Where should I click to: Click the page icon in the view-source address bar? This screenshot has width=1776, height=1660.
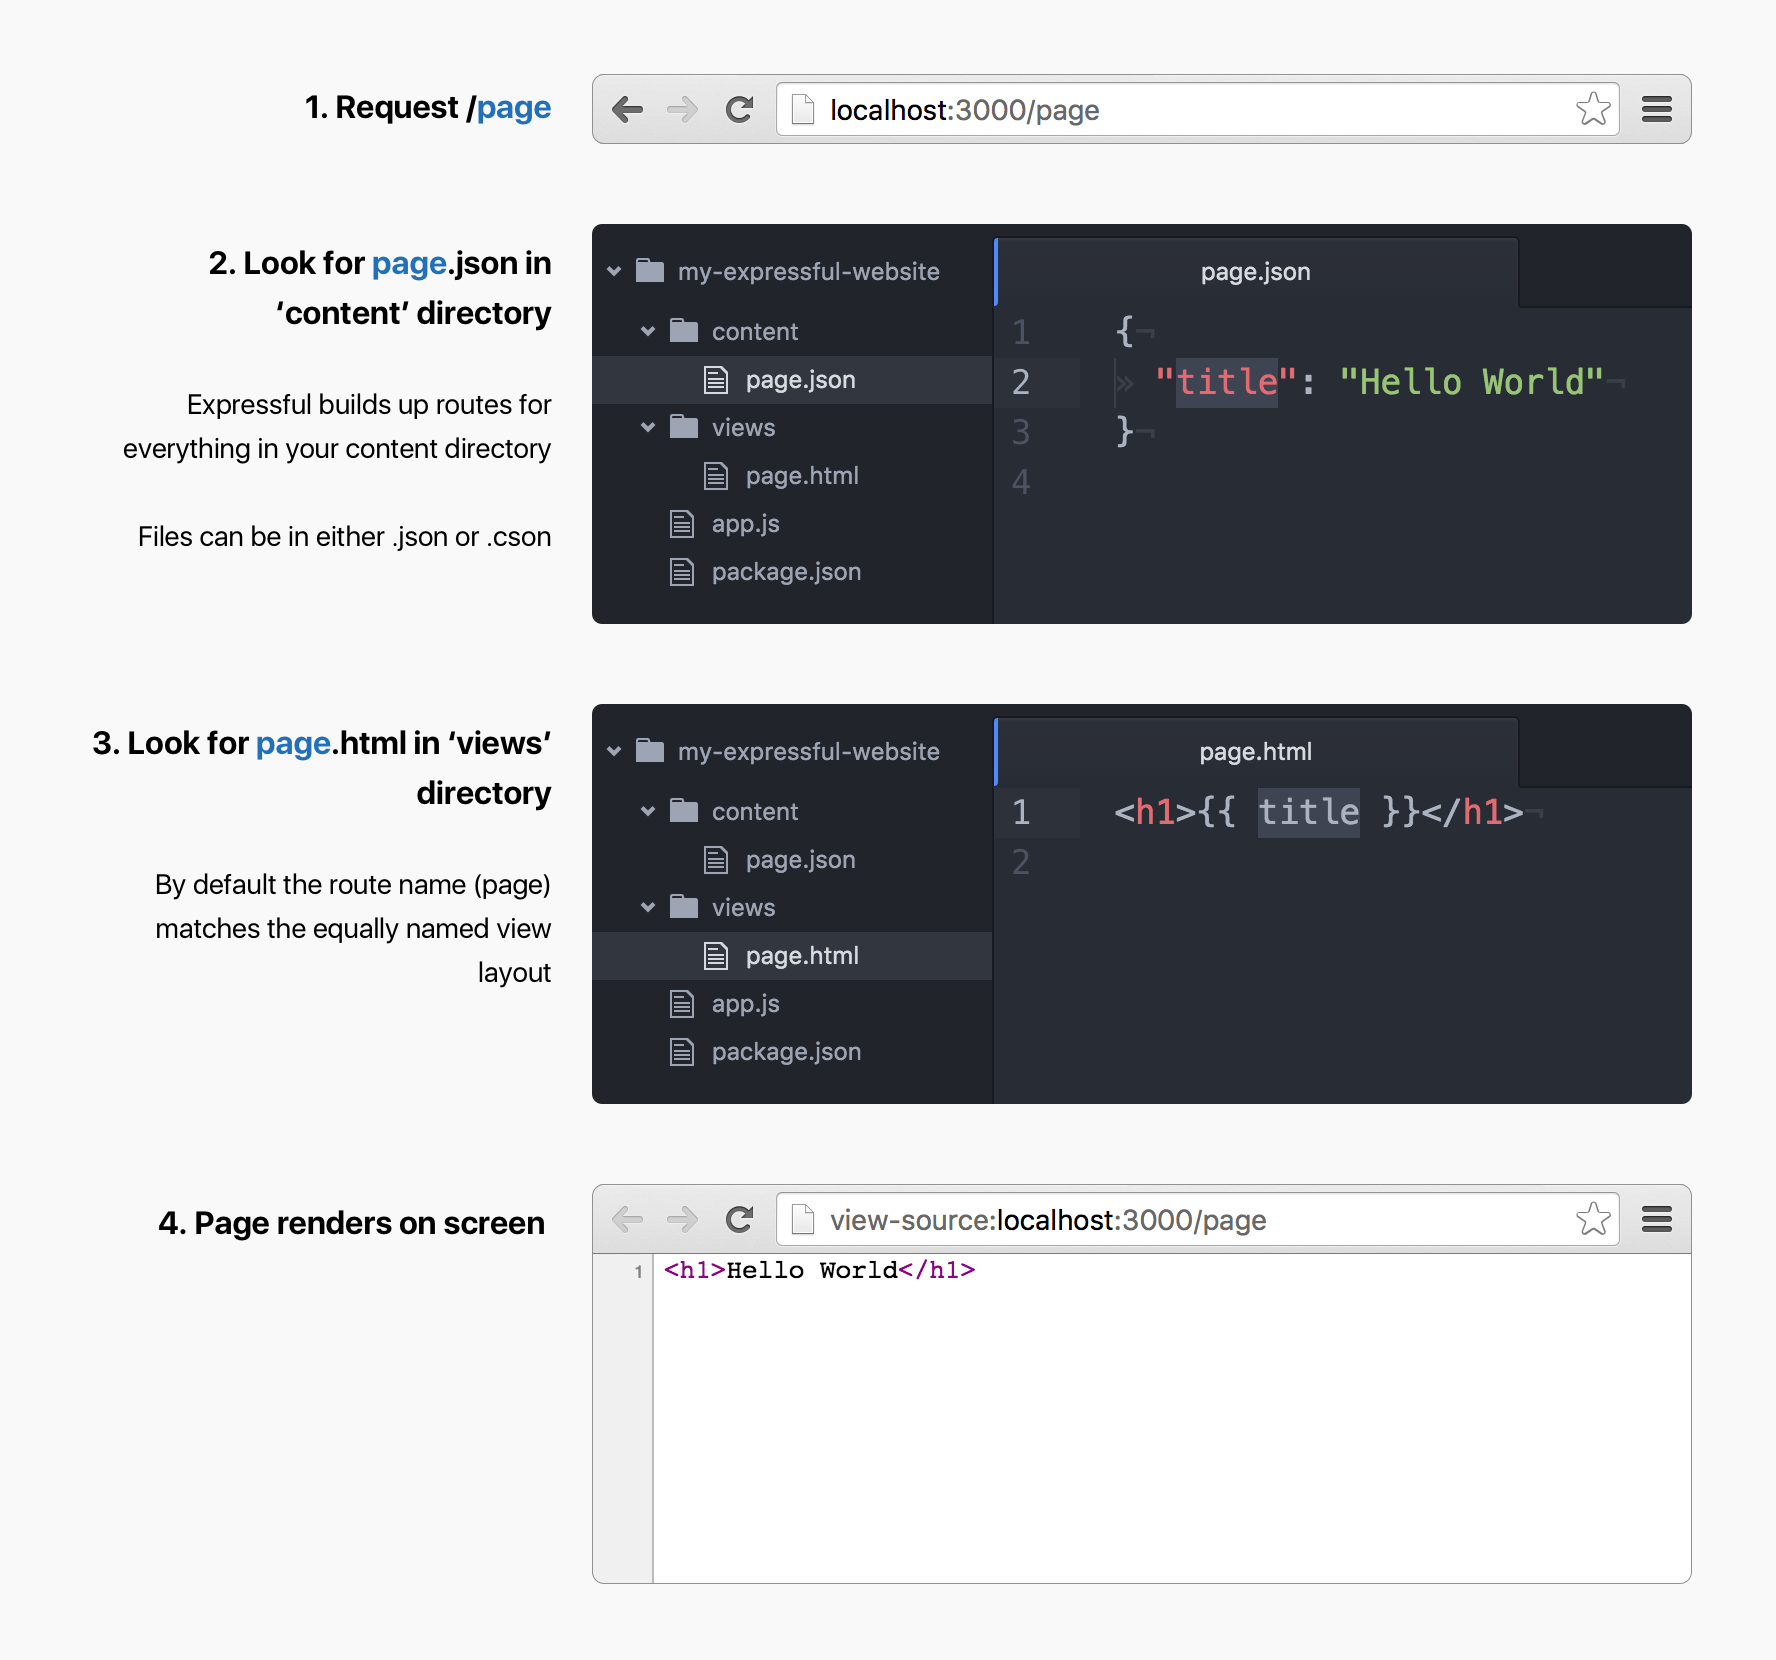pyautogui.click(x=802, y=1219)
